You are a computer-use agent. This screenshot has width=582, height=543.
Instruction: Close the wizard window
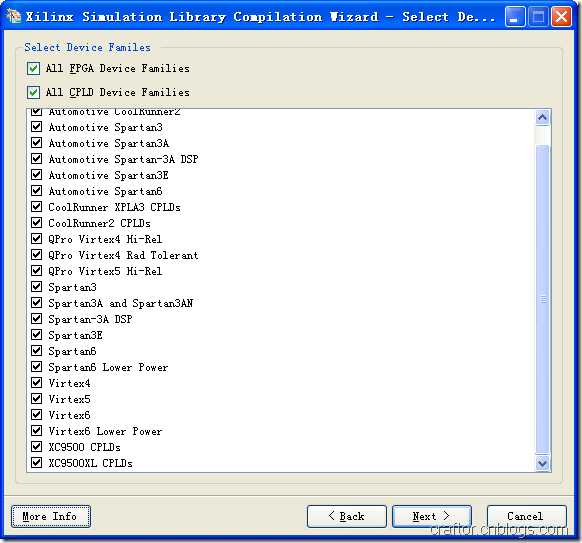tap(562, 17)
